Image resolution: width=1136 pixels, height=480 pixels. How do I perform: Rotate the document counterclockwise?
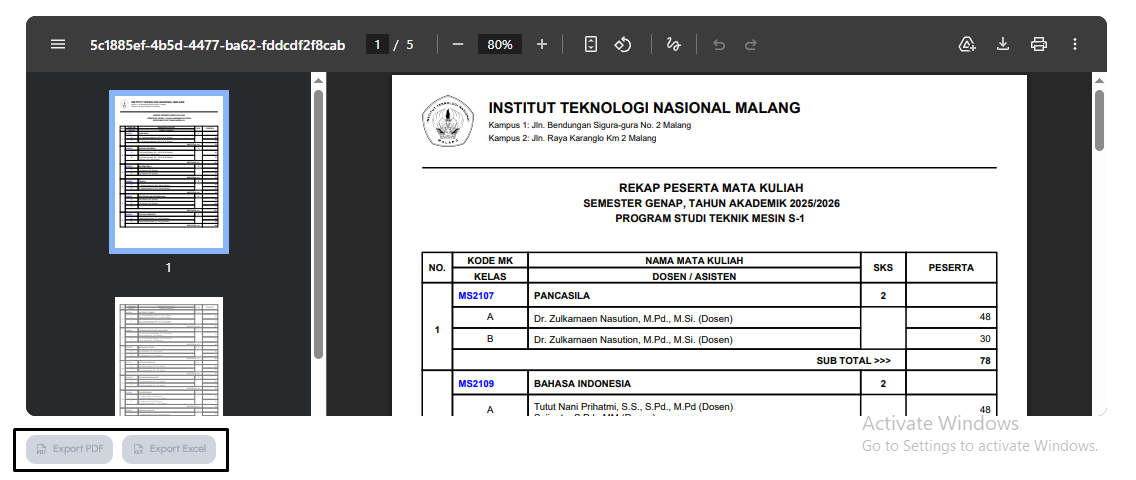pyautogui.click(x=623, y=44)
